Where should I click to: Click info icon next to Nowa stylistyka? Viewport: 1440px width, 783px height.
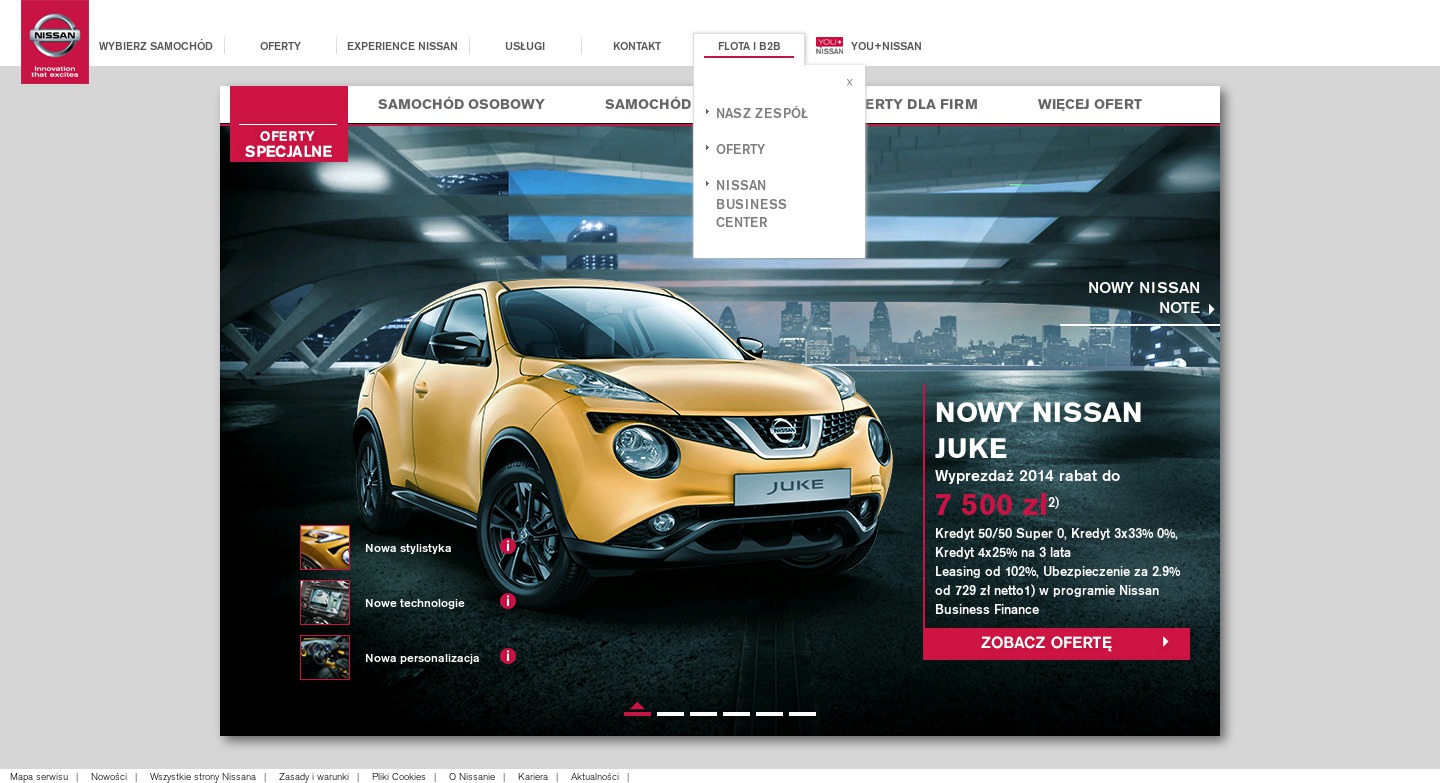[508, 546]
